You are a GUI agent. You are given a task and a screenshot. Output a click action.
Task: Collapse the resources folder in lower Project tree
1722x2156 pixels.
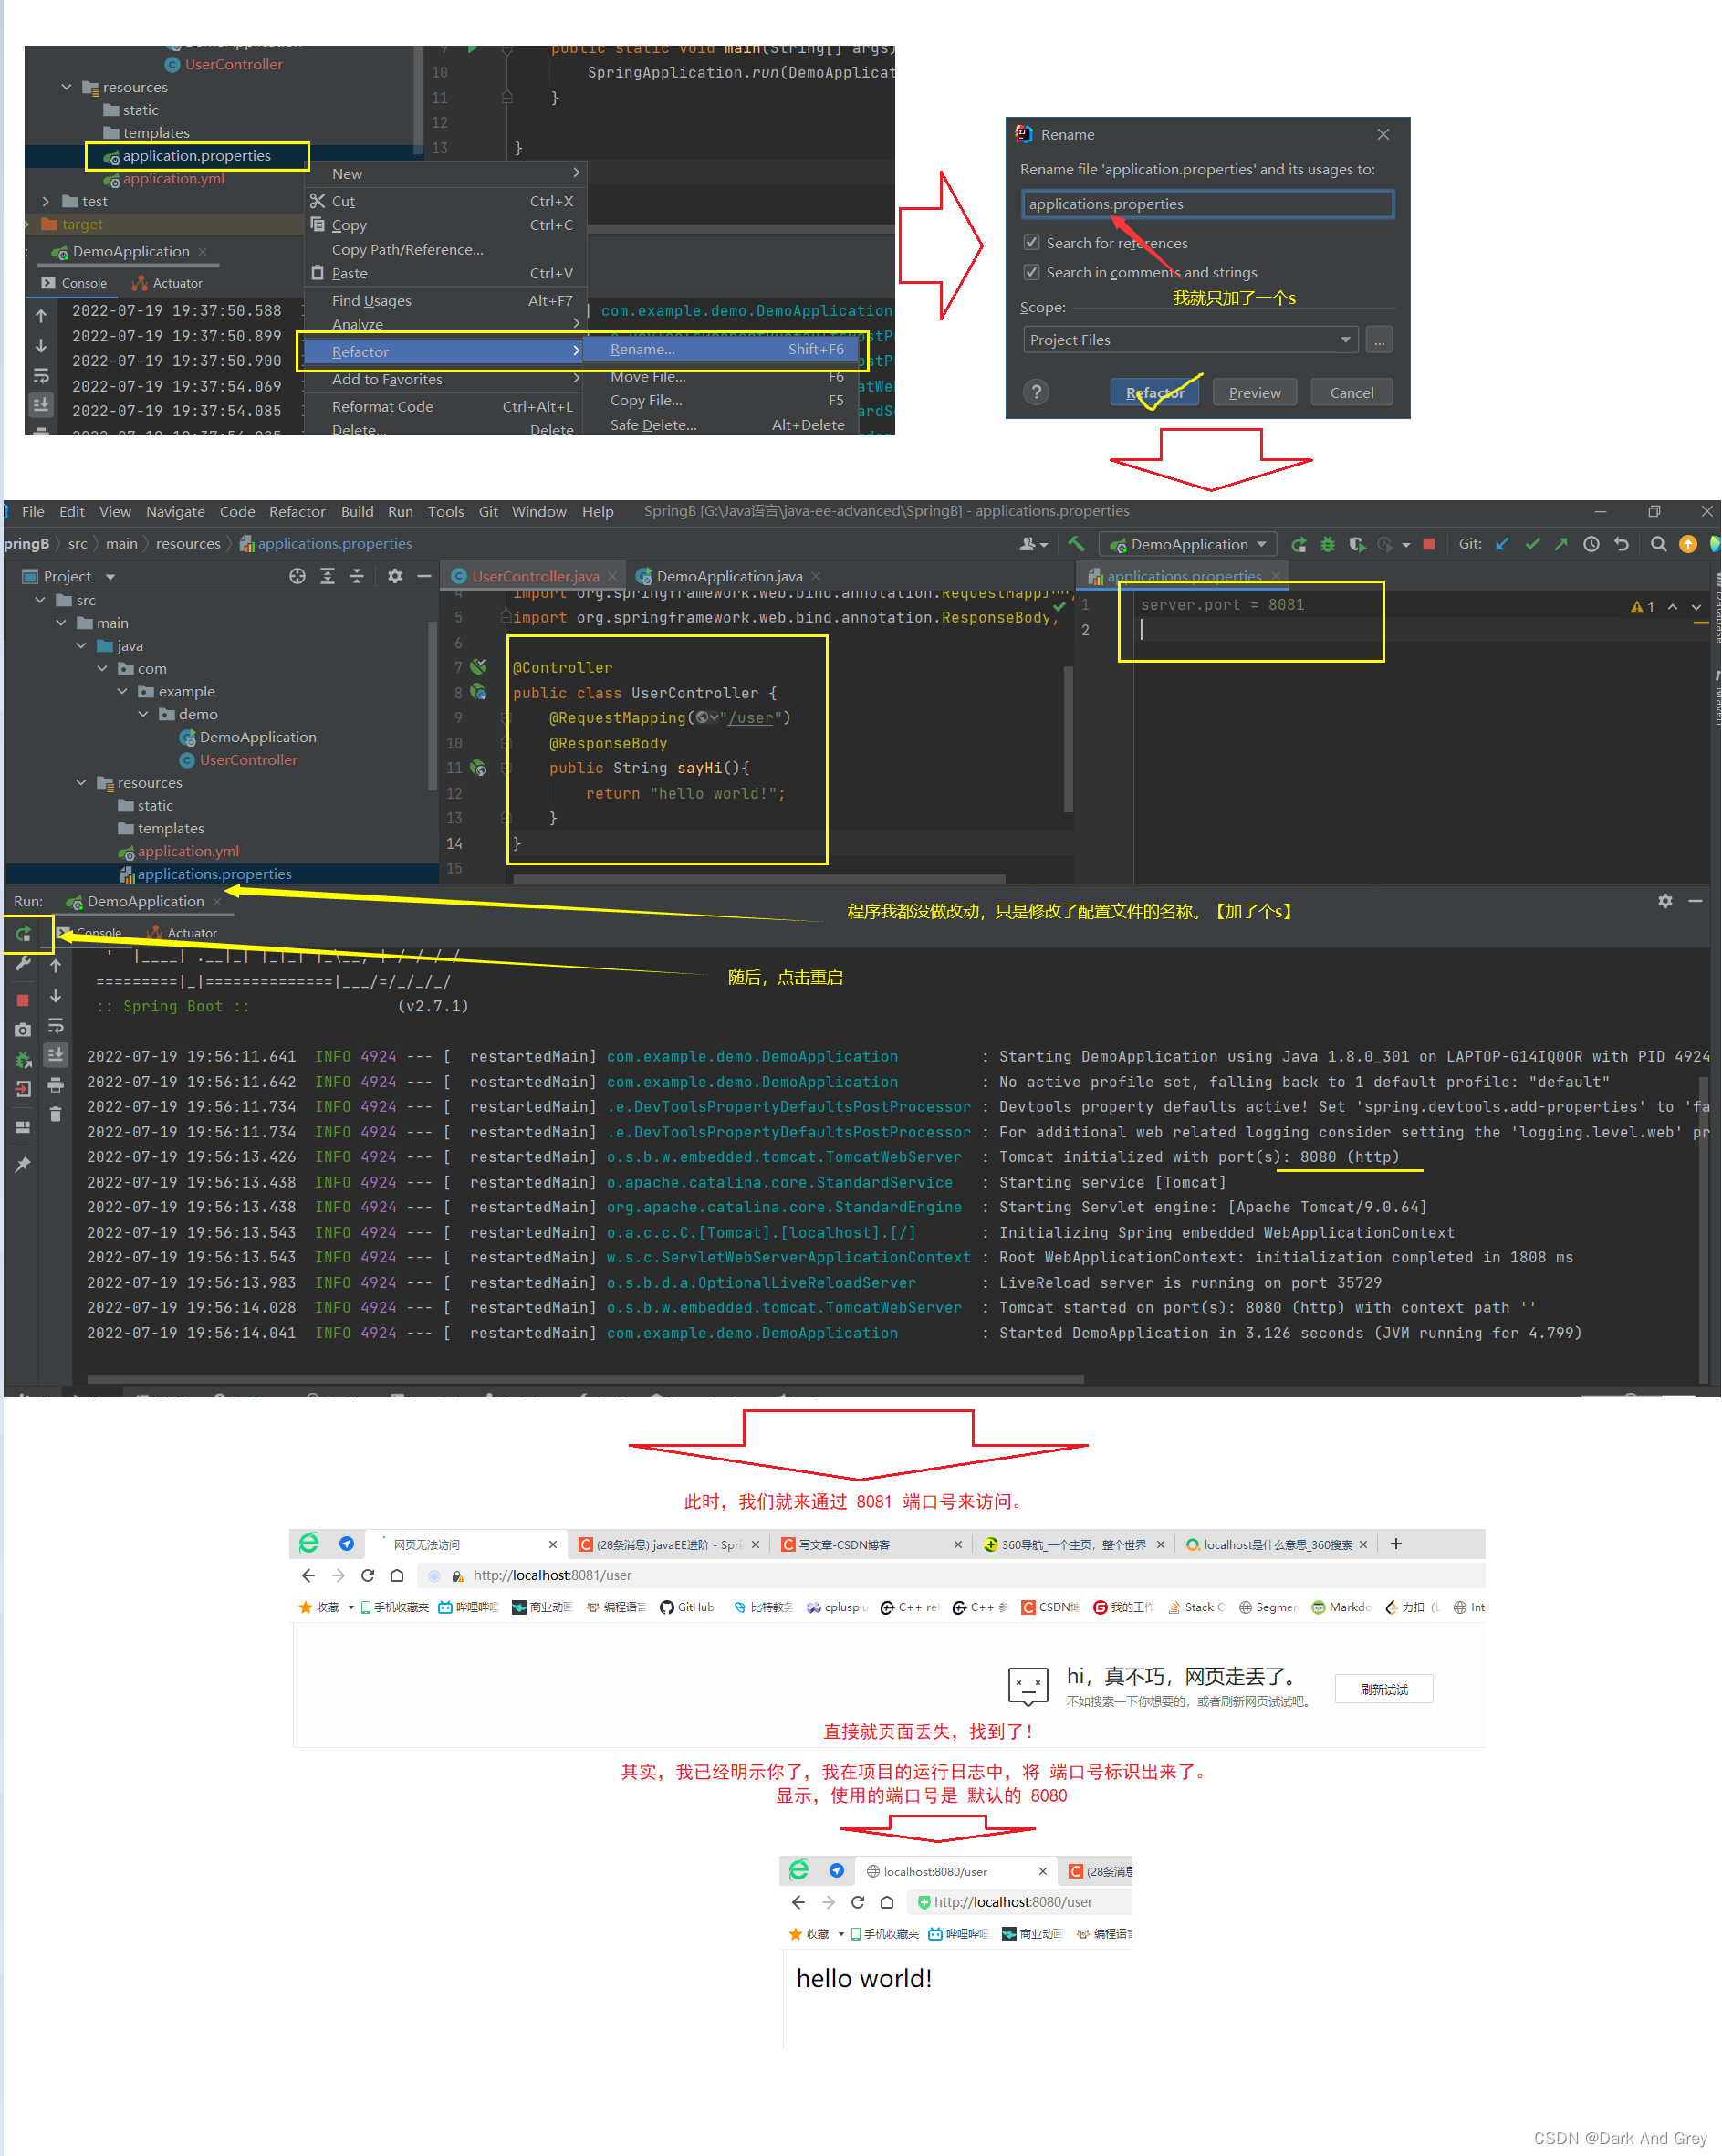pyautogui.click(x=82, y=783)
